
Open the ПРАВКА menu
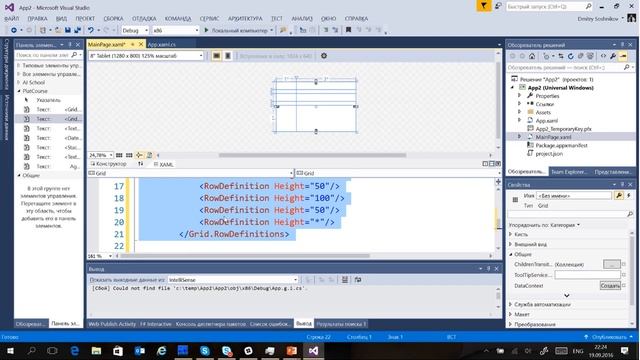(x=37, y=18)
